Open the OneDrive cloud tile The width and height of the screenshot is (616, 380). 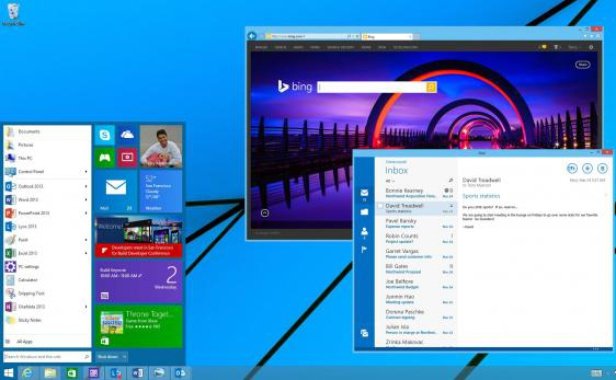[127, 135]
